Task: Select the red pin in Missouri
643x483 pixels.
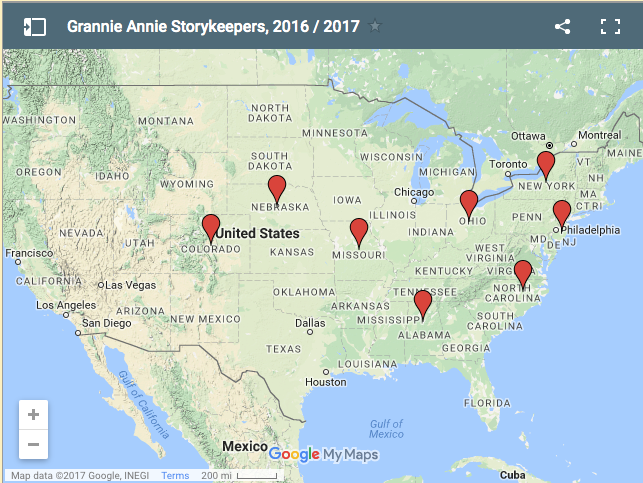Action: 359,232
